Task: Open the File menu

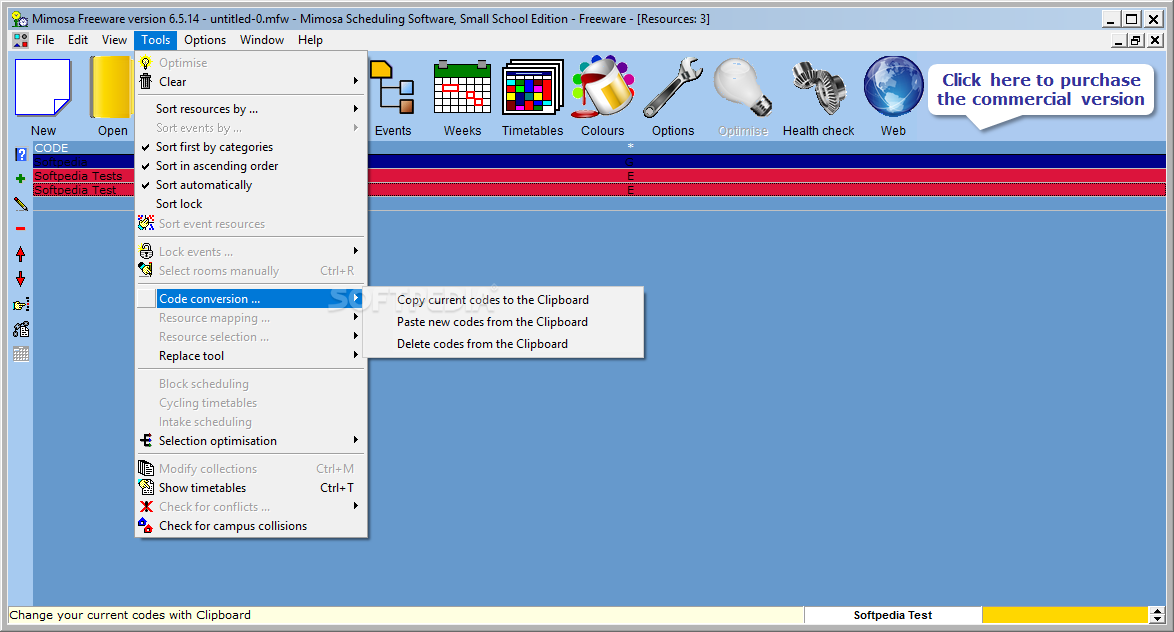Action: [45, 40]
